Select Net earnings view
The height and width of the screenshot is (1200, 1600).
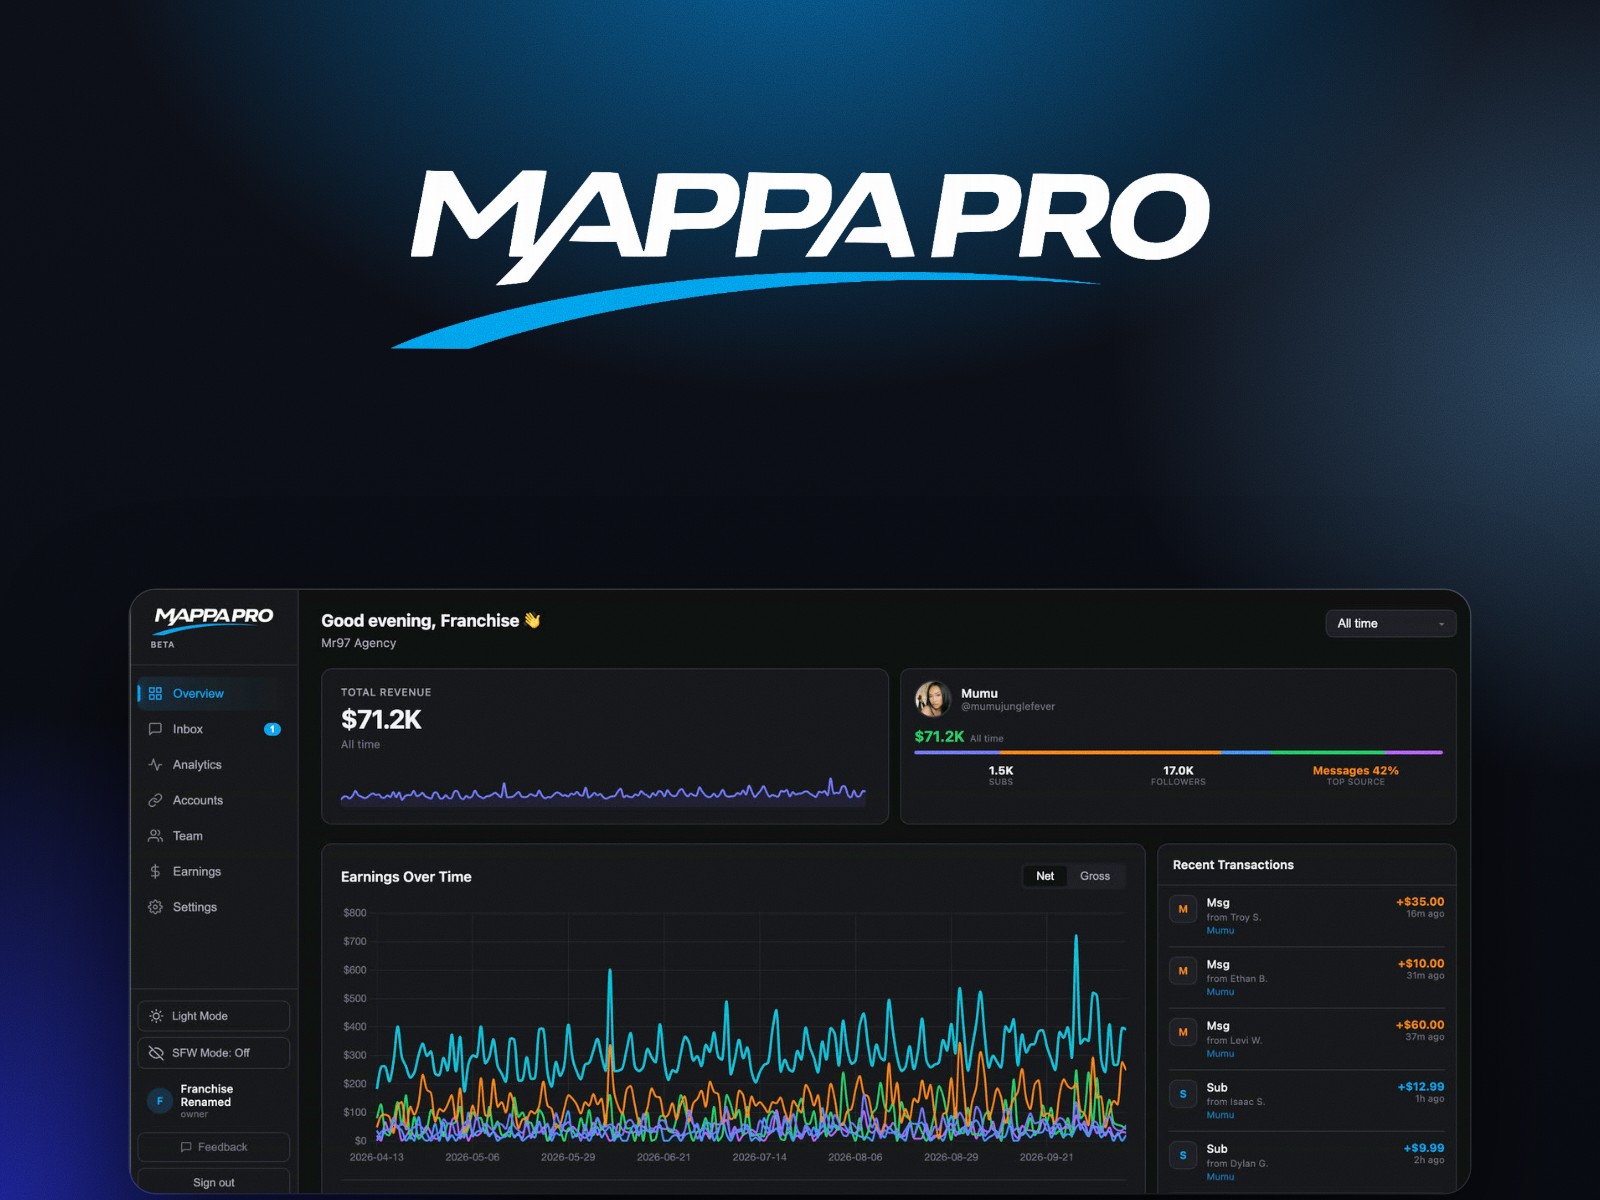pyautogui.click(x=1045, y=876)
